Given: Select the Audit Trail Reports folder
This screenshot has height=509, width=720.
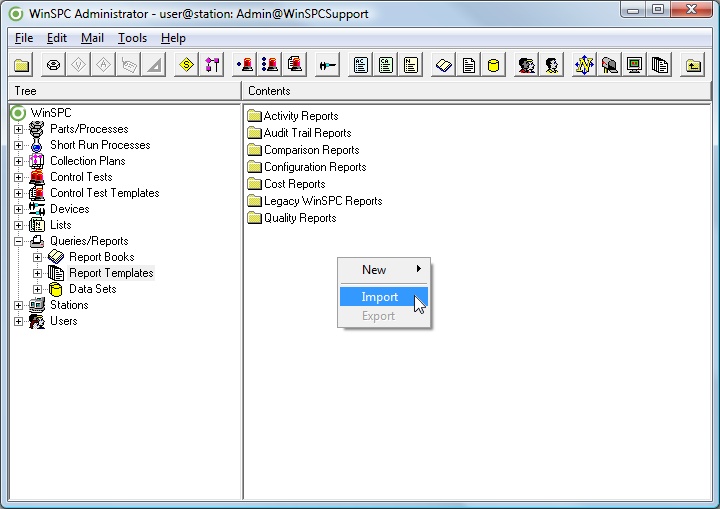Looking at the screenshot, I should click(299, 133).
